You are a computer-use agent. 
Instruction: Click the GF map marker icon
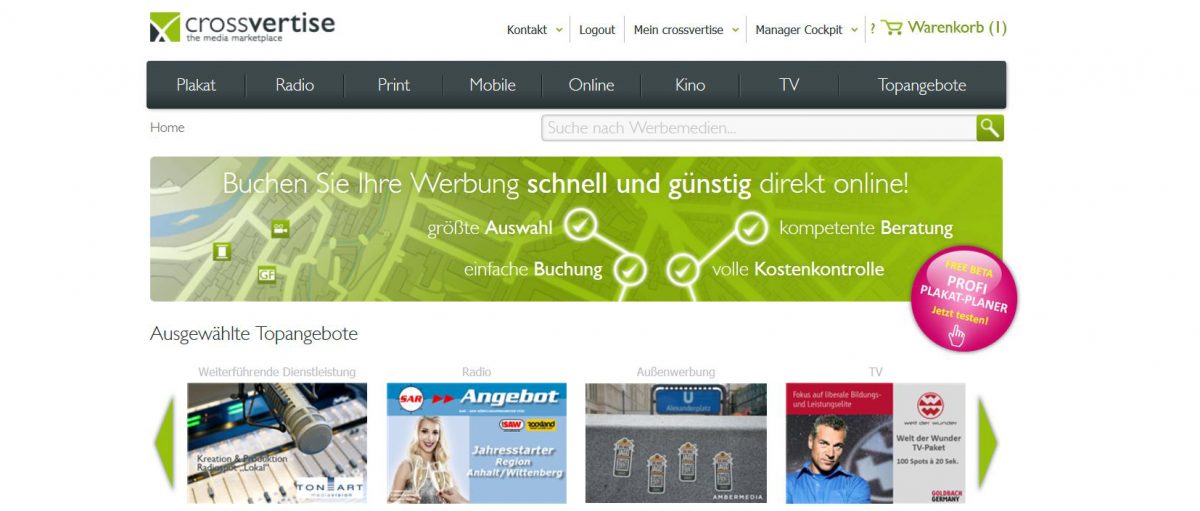[266, 273]
